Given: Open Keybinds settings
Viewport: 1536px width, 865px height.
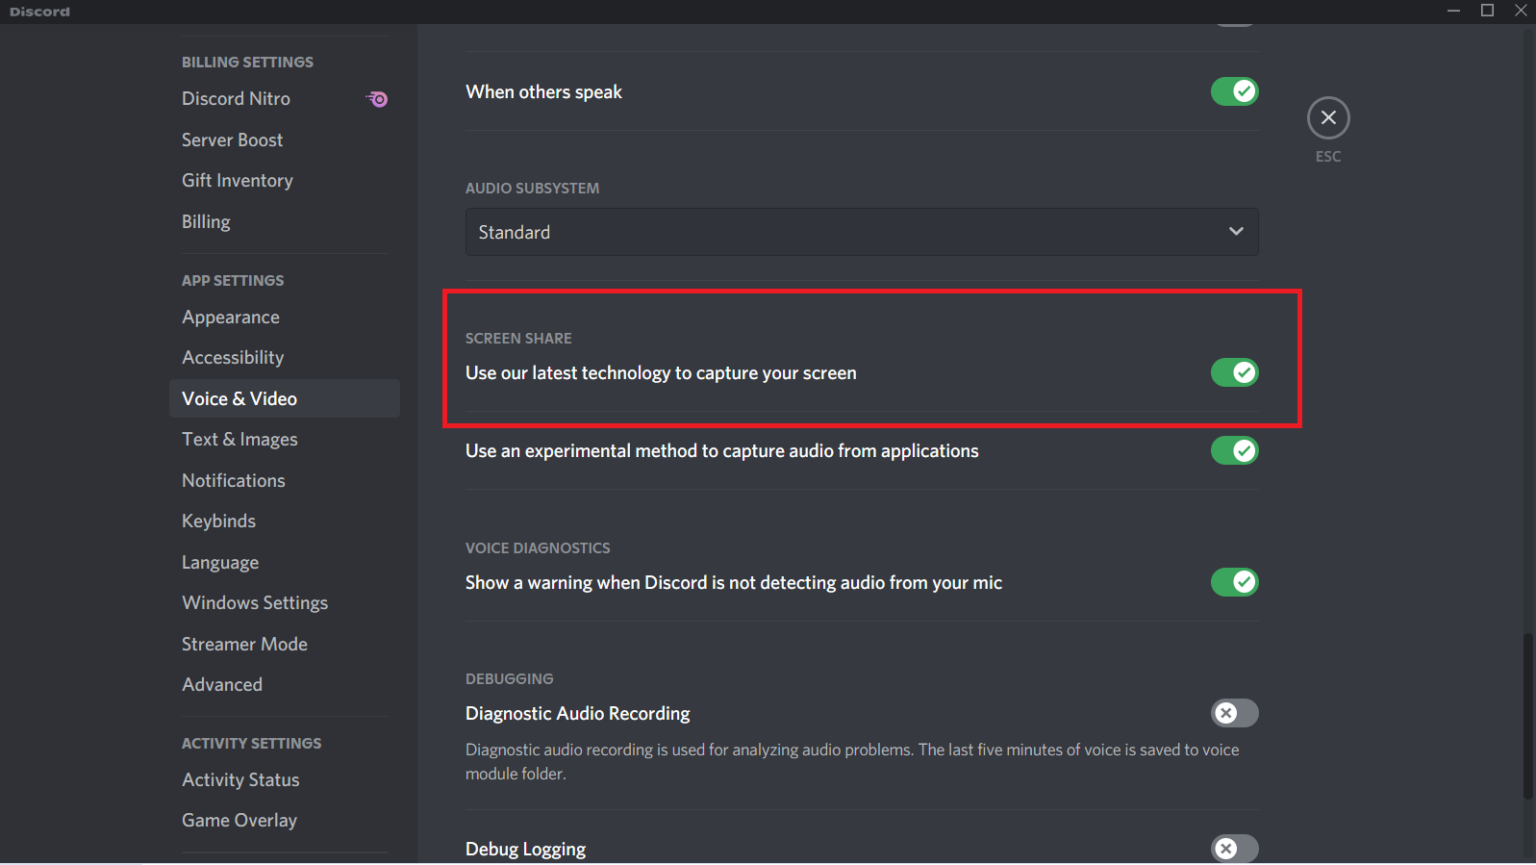Looking at the screenshot, I should click(218, 520).
